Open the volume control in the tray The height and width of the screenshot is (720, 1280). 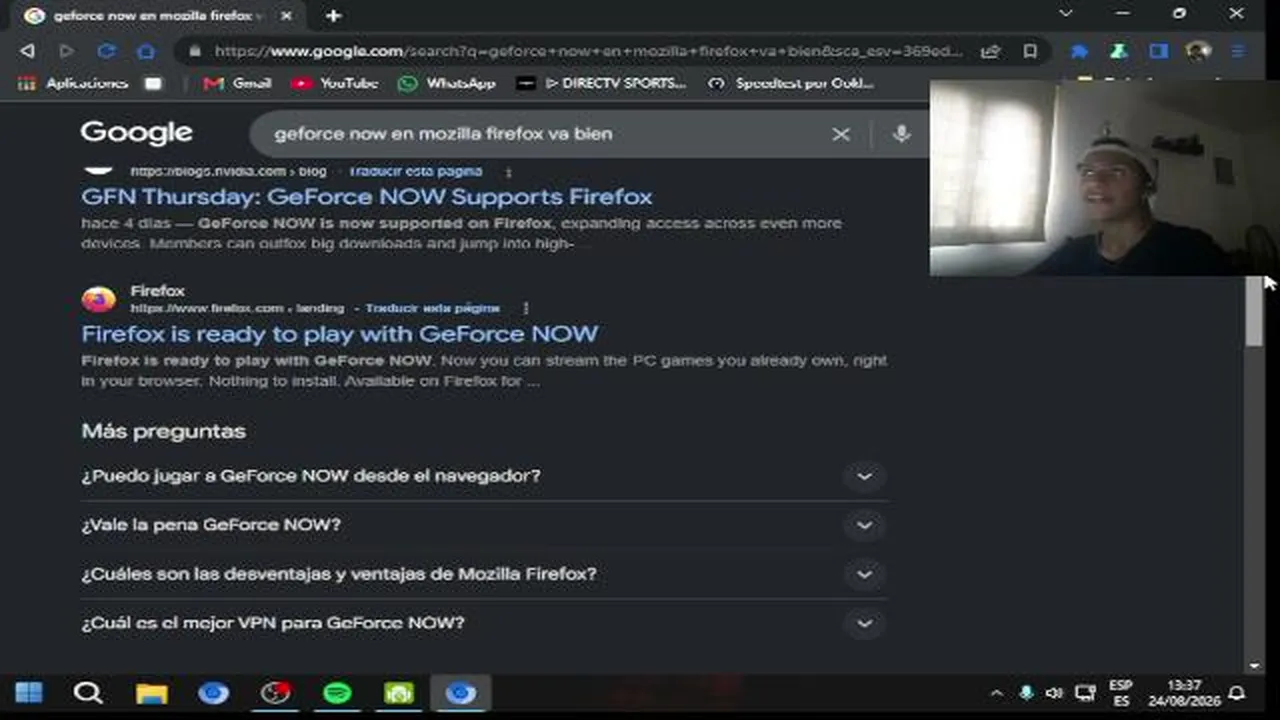[x=1054, y=693]
